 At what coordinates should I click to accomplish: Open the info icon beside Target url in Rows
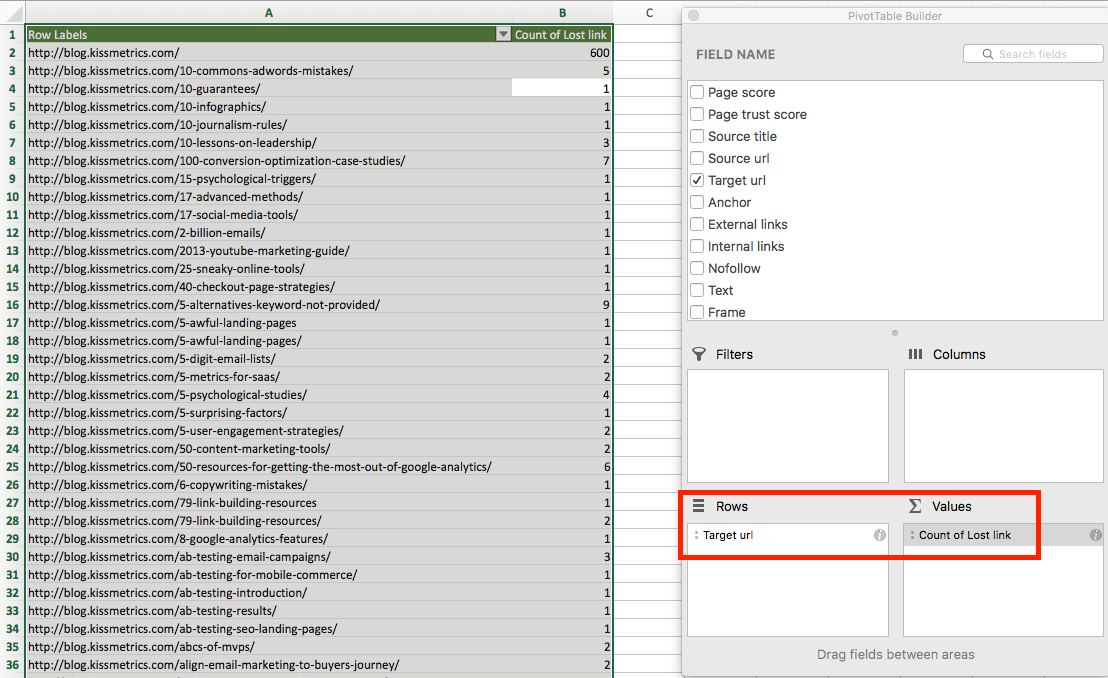[879, 536]
